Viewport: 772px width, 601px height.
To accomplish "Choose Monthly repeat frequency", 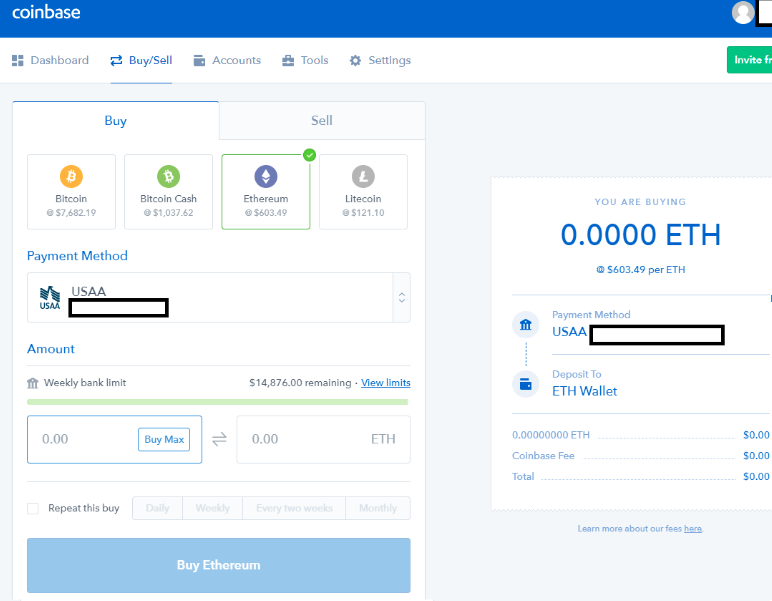I will click(x=378, y=508).
